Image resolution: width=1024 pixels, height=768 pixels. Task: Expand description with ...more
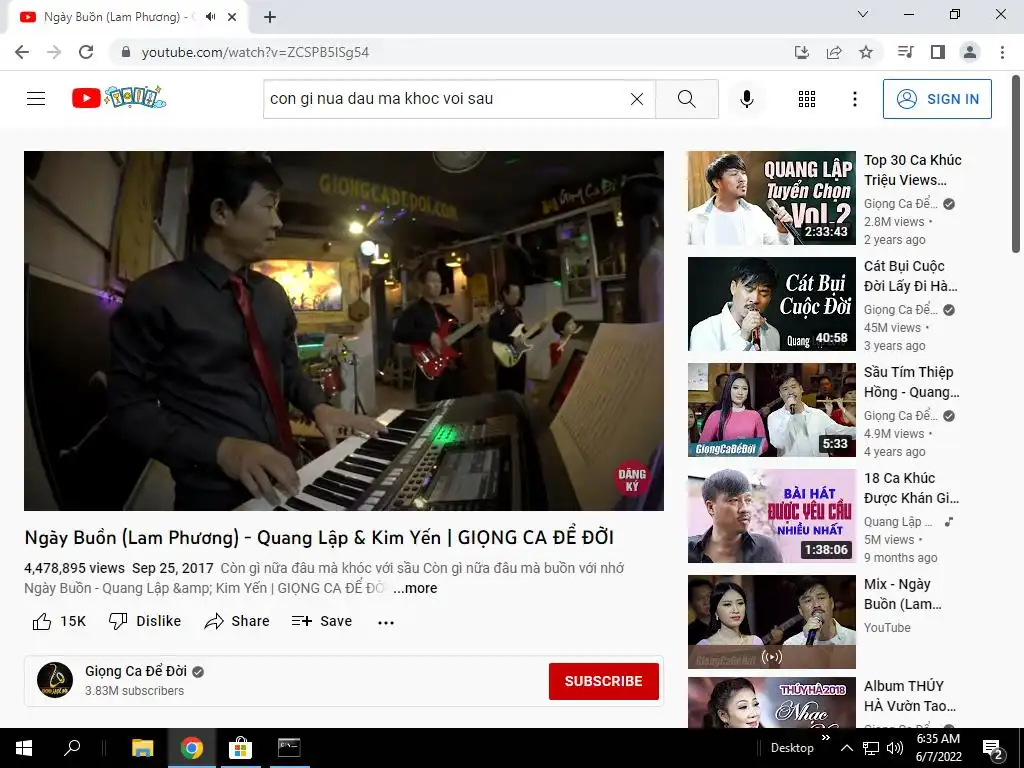[x=415, y=588]
